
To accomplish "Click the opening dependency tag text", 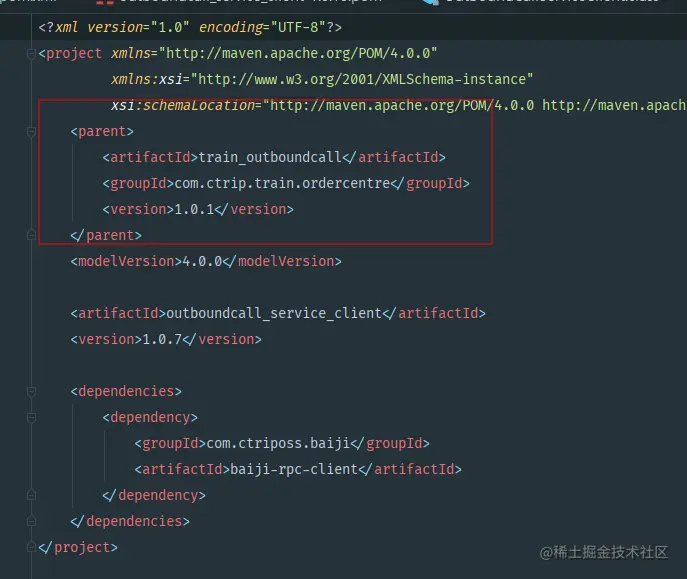I will pyautogui.click(x=150, y=417).
